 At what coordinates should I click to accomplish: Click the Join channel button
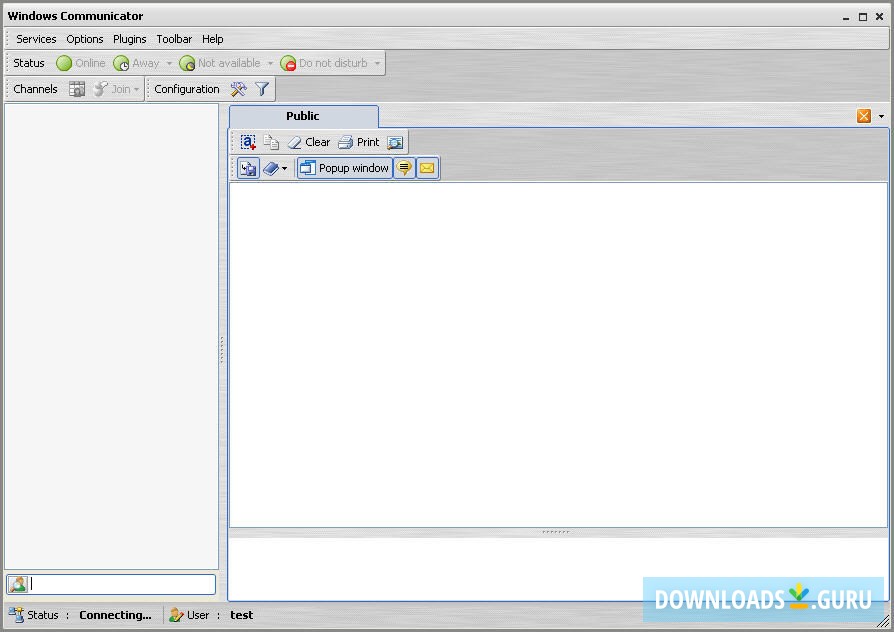[x=112, y=89]
